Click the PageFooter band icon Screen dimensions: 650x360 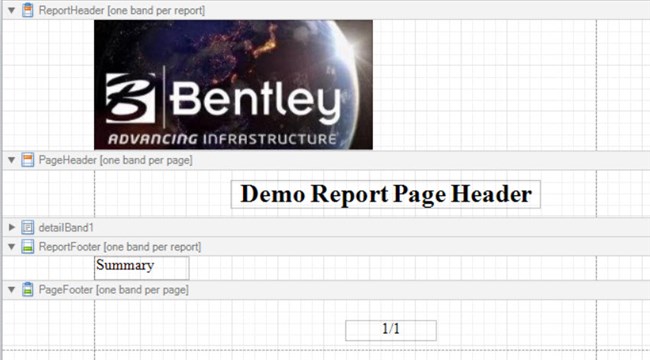pyautogui.click(x=28, y=289)
